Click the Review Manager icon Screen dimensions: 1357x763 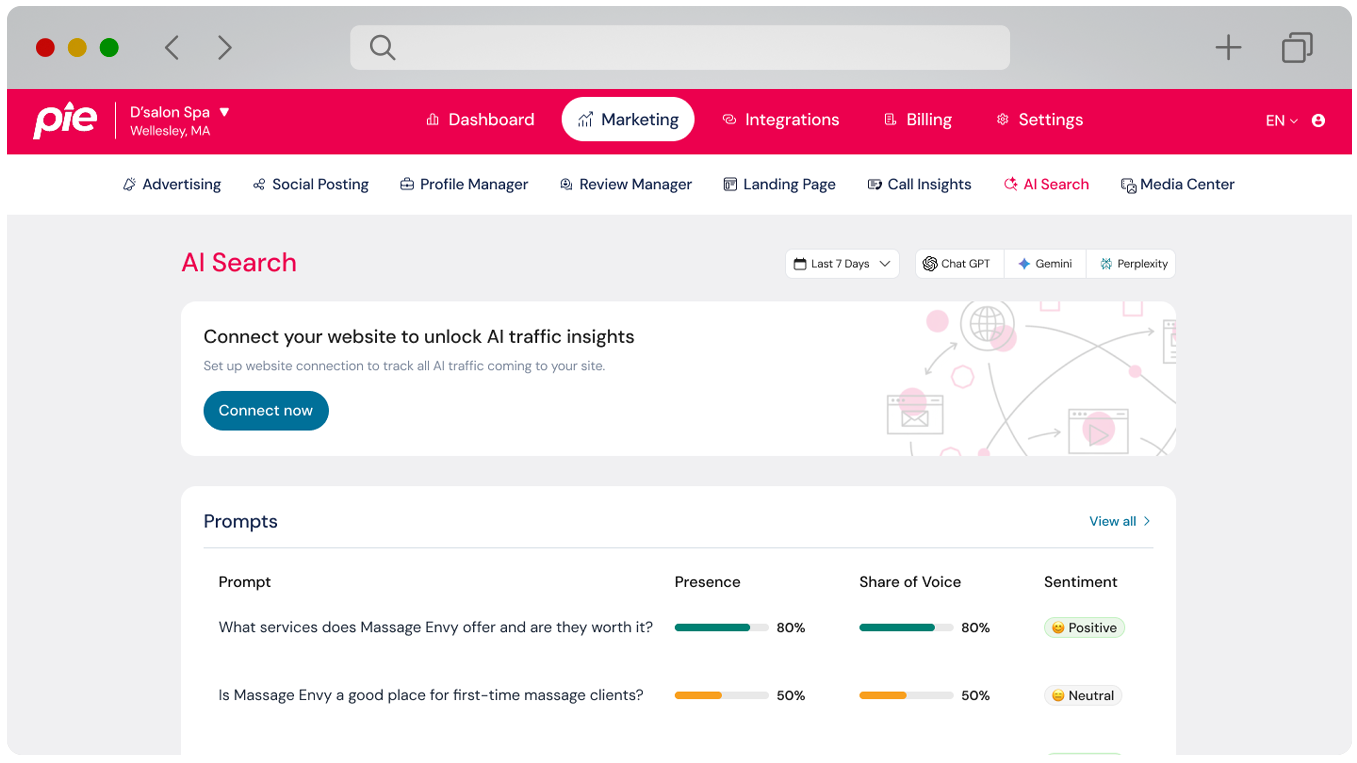[566, 184]
